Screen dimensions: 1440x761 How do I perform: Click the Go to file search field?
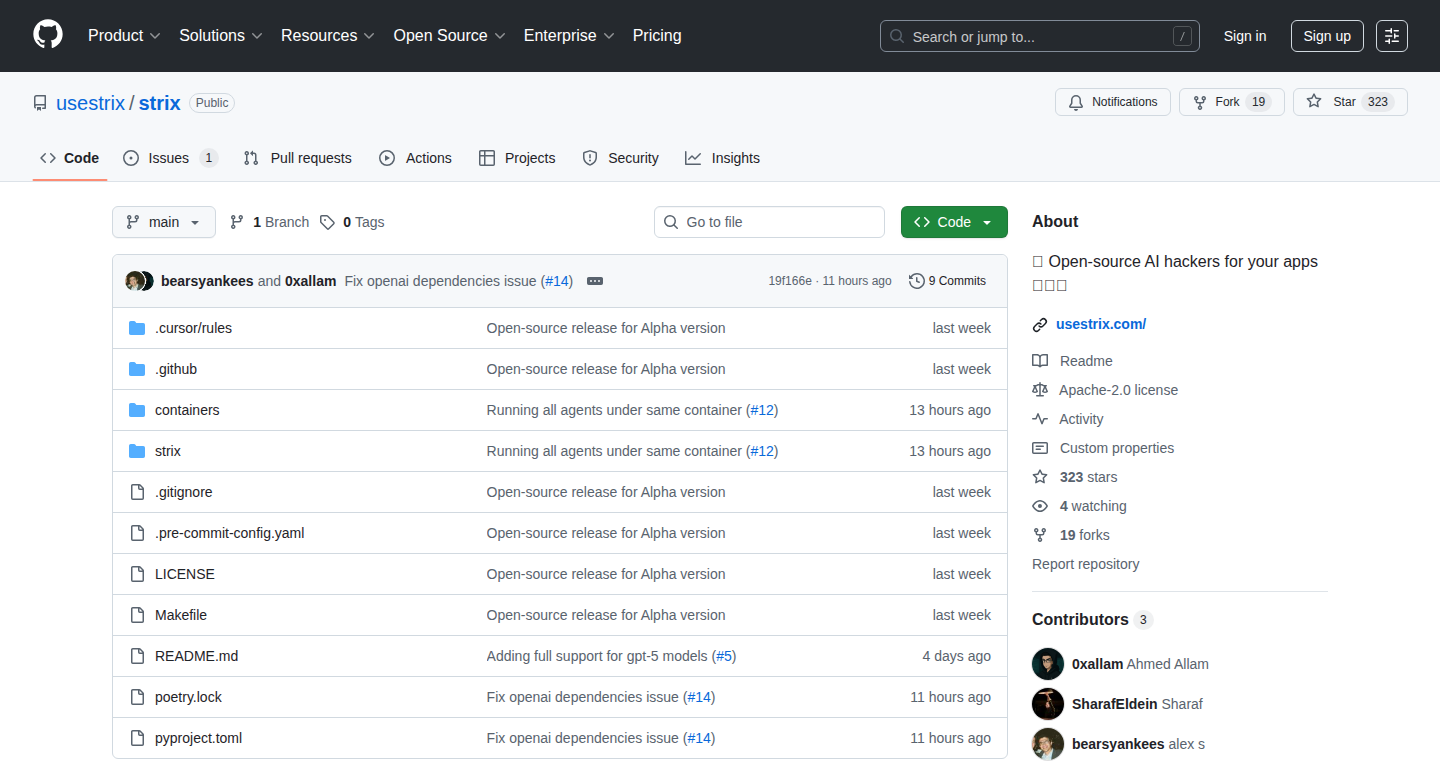coord(769,222)
